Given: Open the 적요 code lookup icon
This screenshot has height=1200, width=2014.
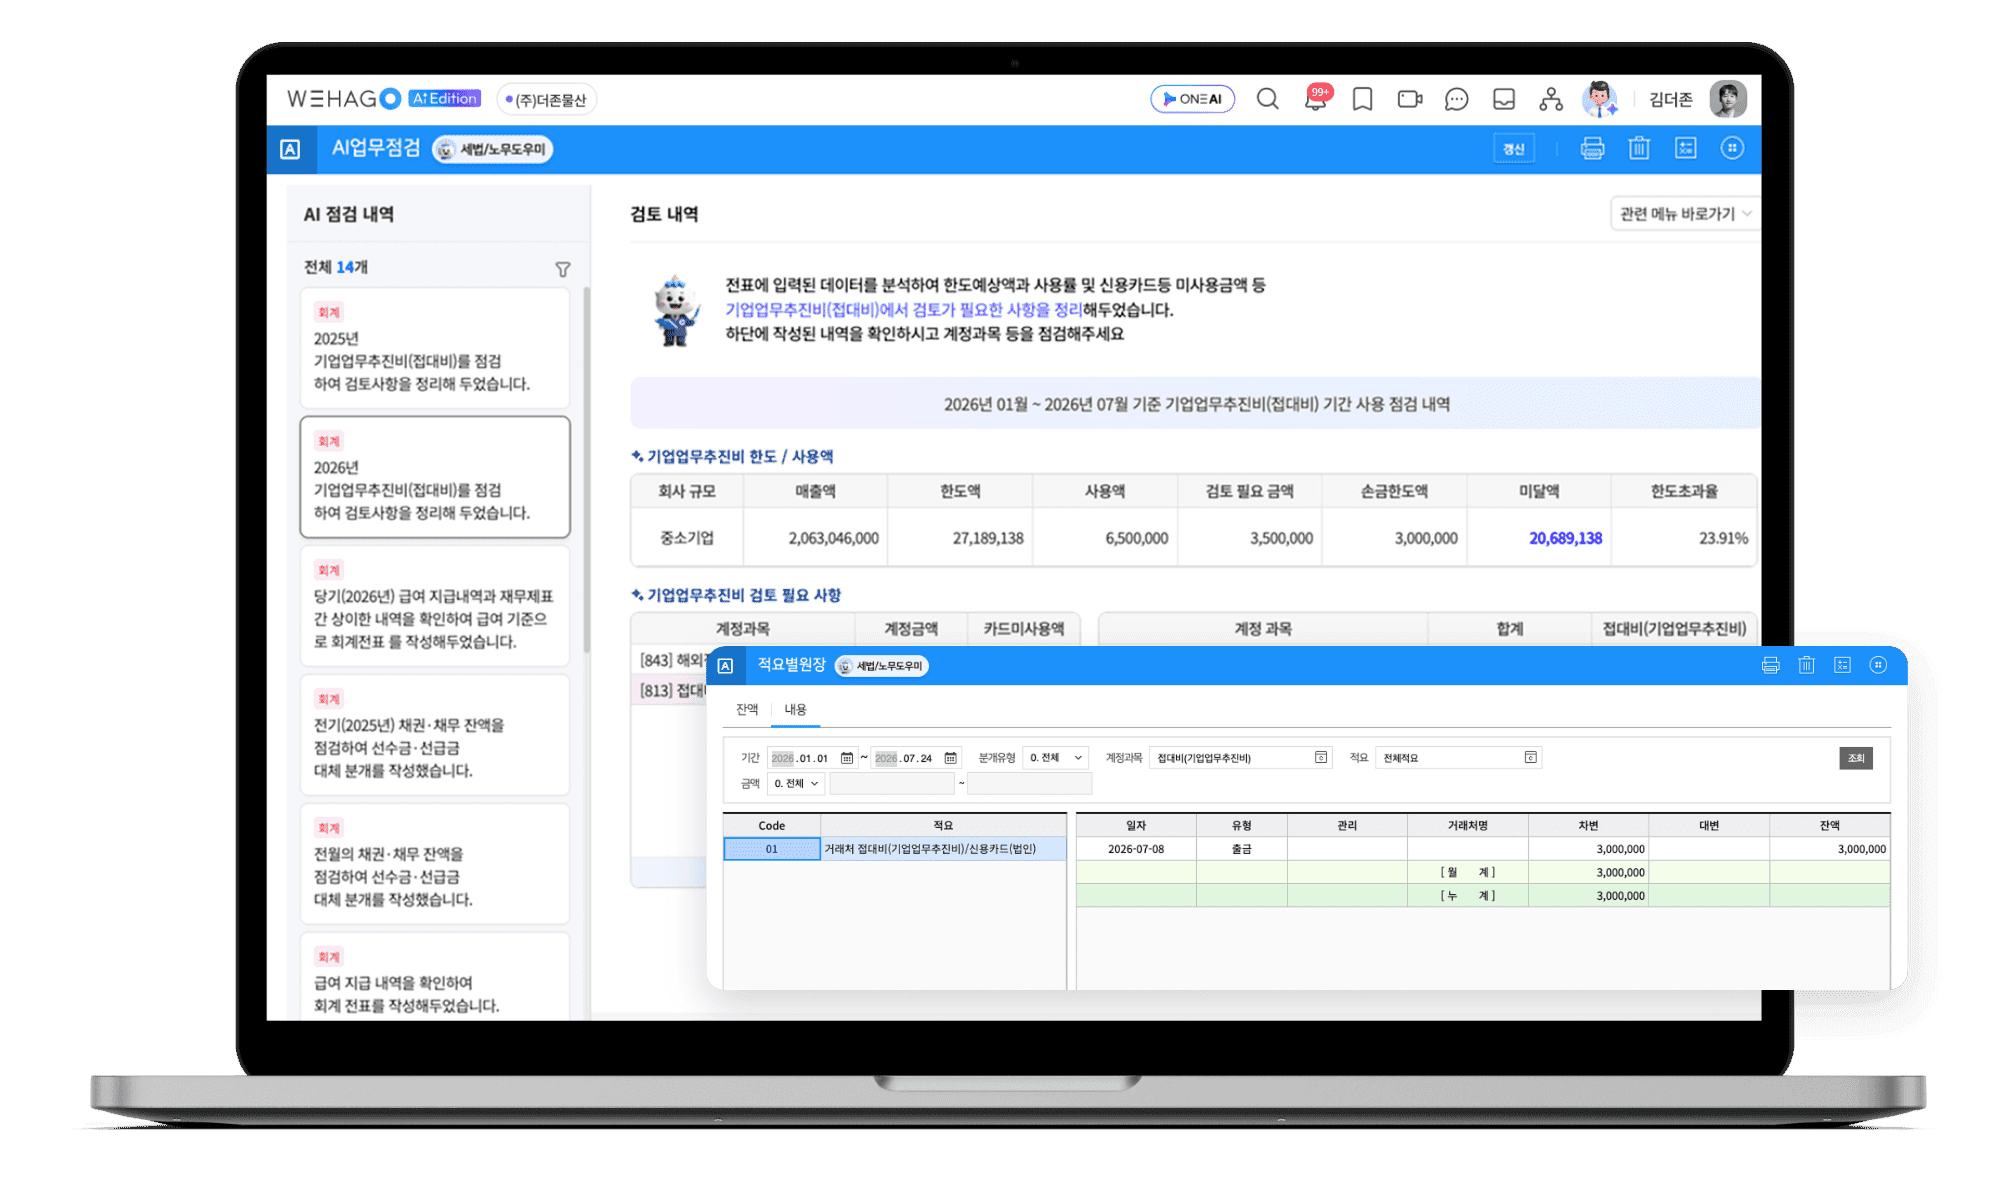Looking at the screenshot, I should pyautogui.click(x=1530, y=757).
